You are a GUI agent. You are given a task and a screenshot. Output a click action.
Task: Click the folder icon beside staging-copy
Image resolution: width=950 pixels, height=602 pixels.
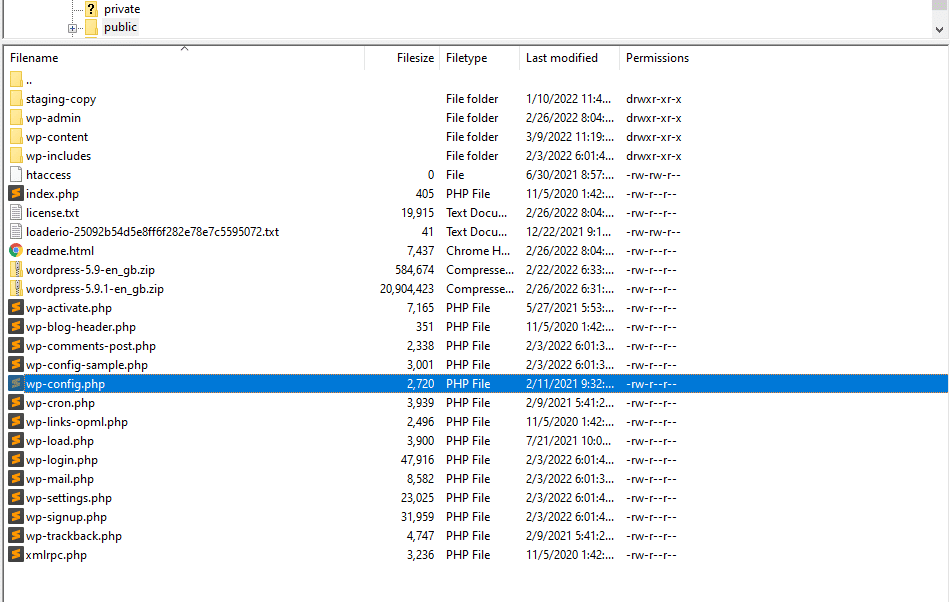(14, 98)
